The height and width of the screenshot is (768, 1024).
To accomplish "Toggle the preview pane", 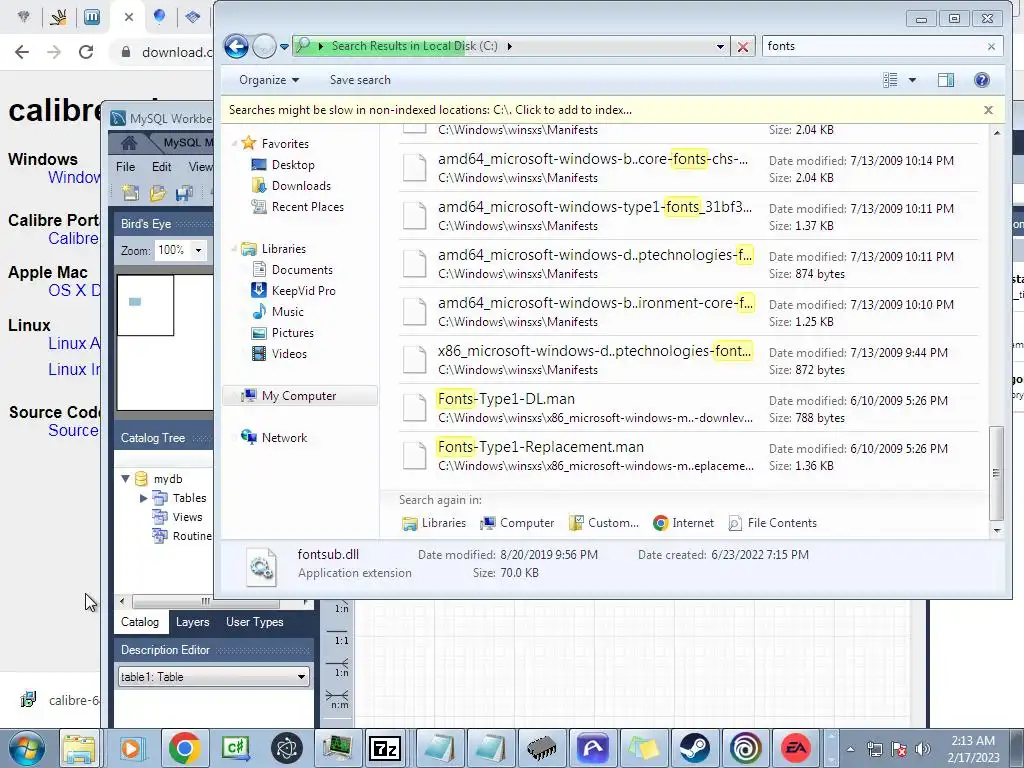I will (x=946, y=80).
